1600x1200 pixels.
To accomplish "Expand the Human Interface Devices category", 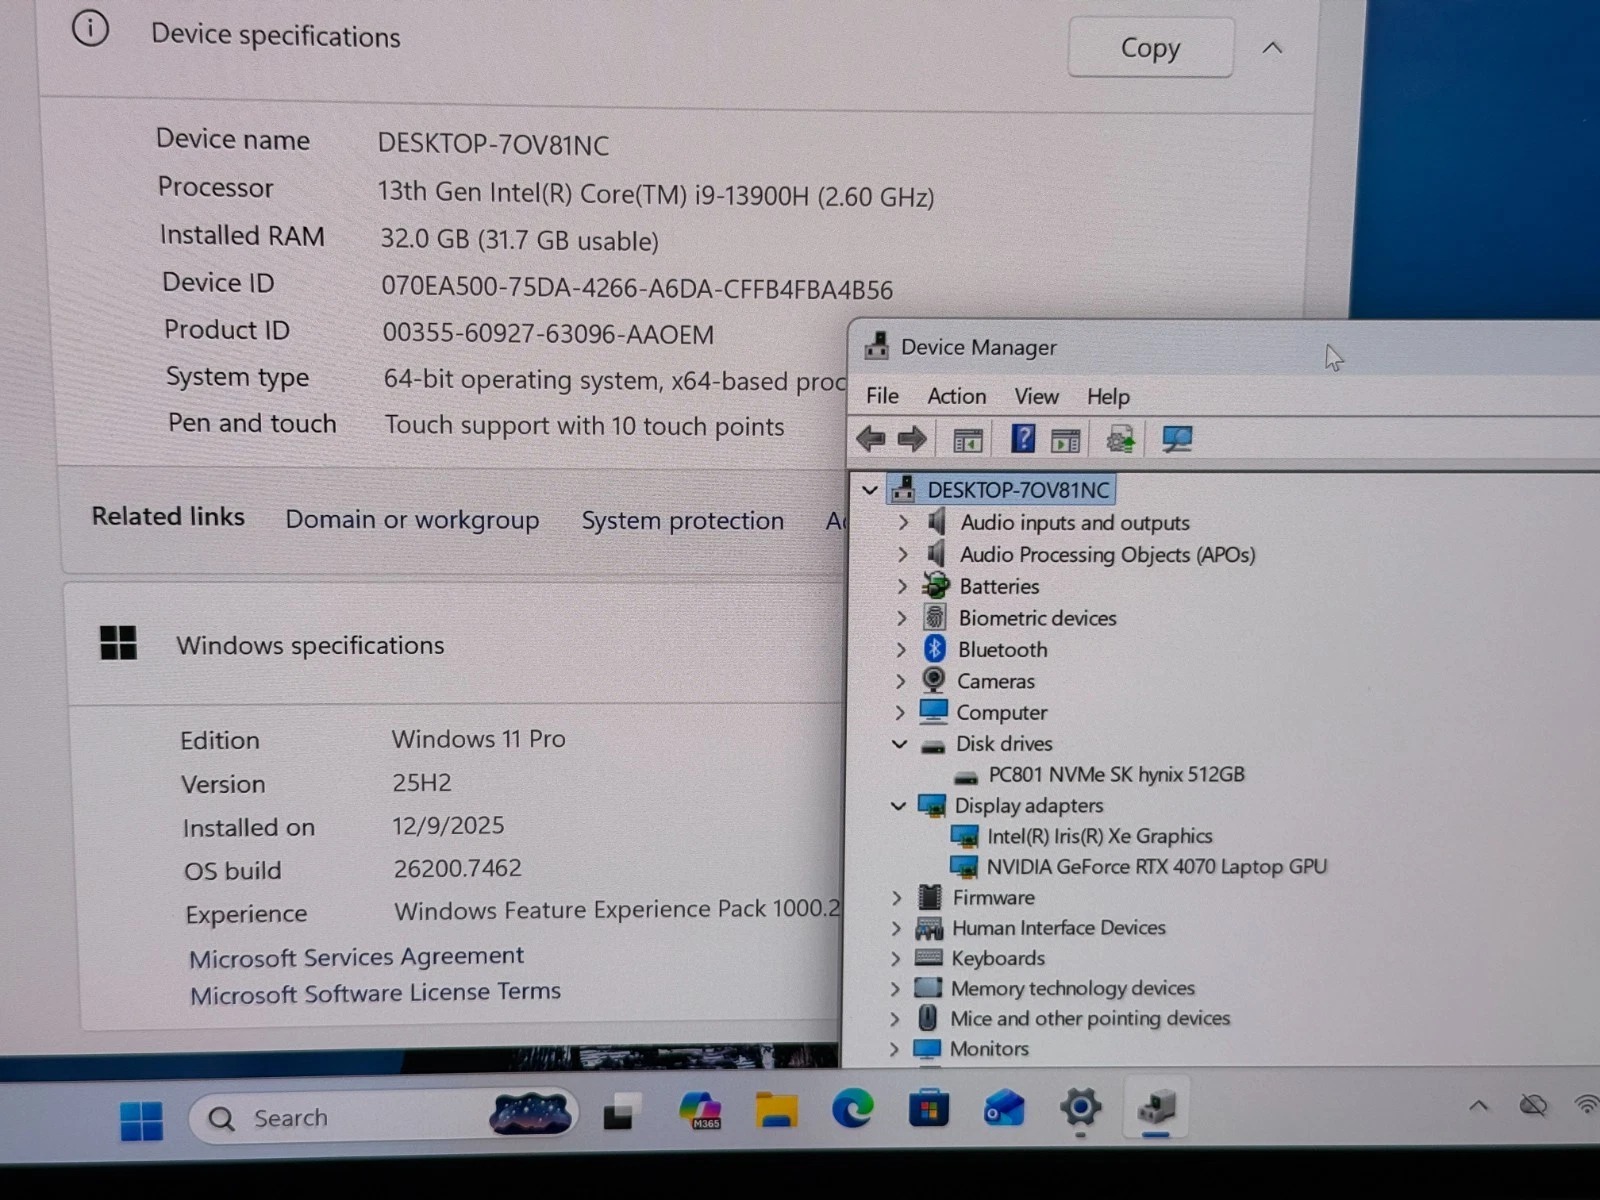I will coord(895,928).
